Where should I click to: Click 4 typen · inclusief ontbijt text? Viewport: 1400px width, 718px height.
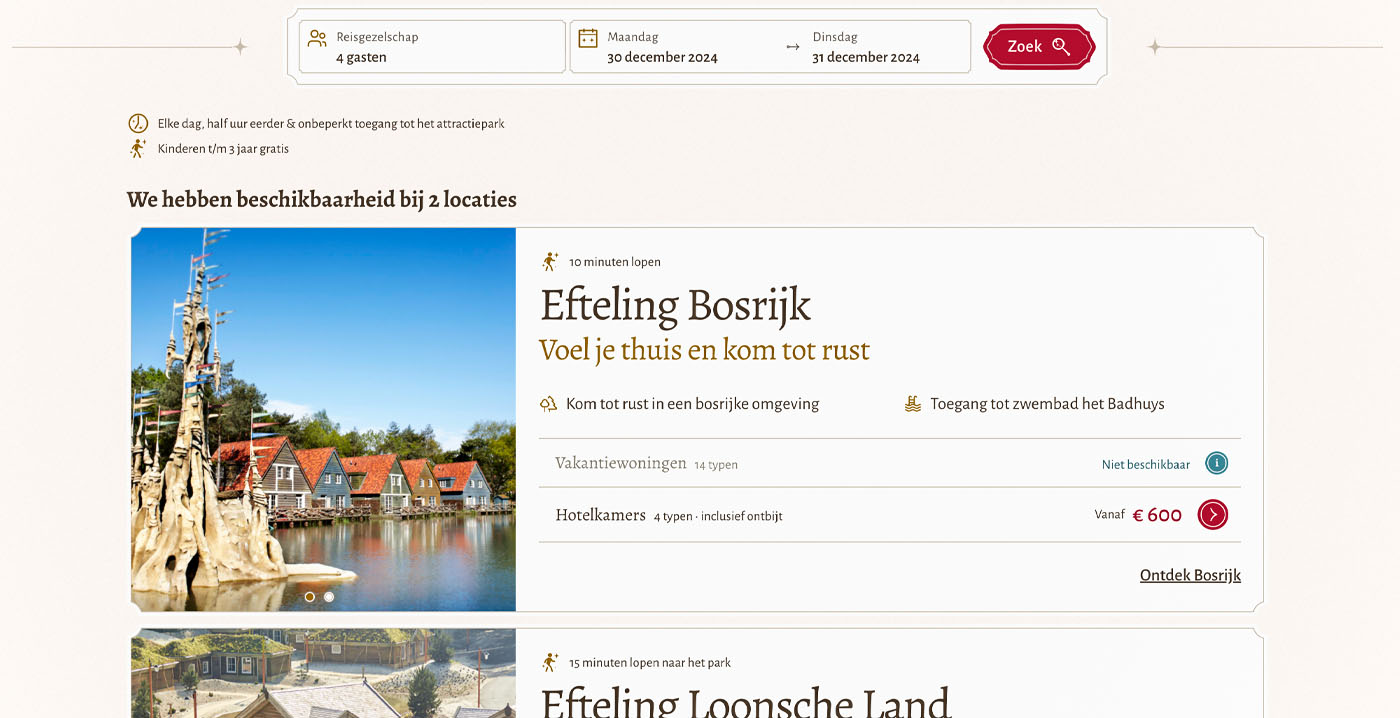tap(718, 517)
